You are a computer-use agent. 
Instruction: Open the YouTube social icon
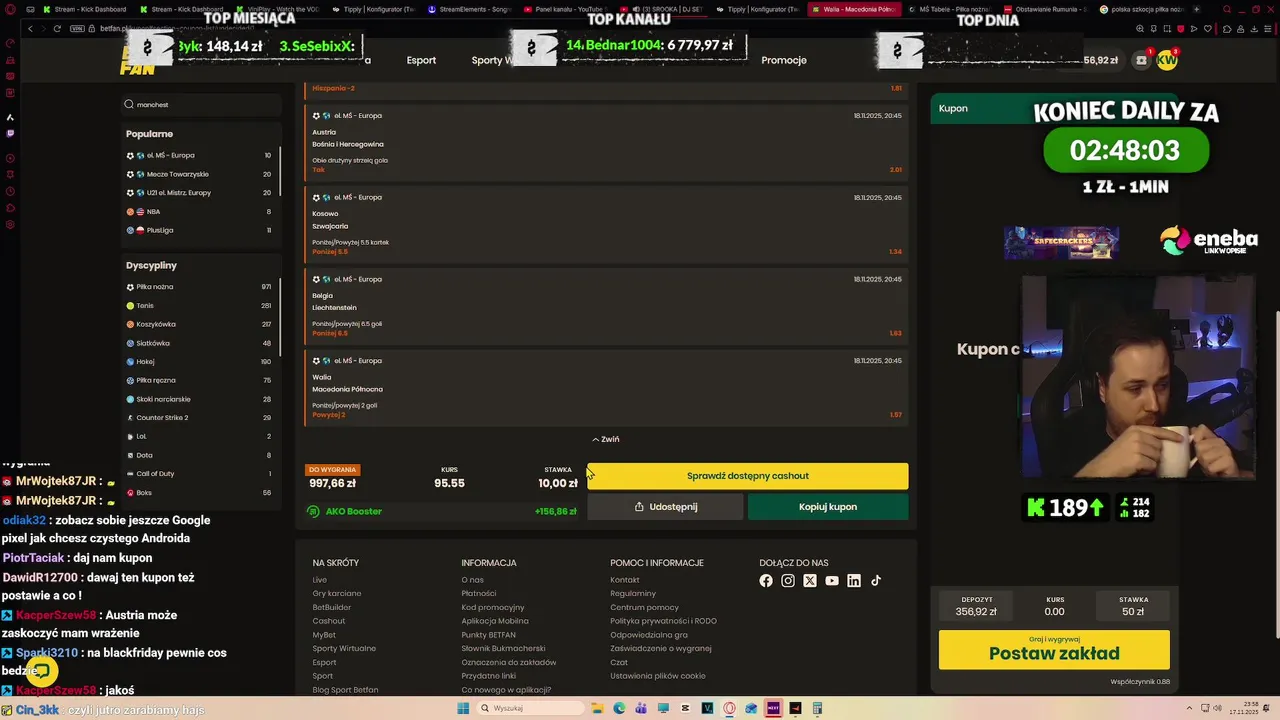tap(832, 581)
